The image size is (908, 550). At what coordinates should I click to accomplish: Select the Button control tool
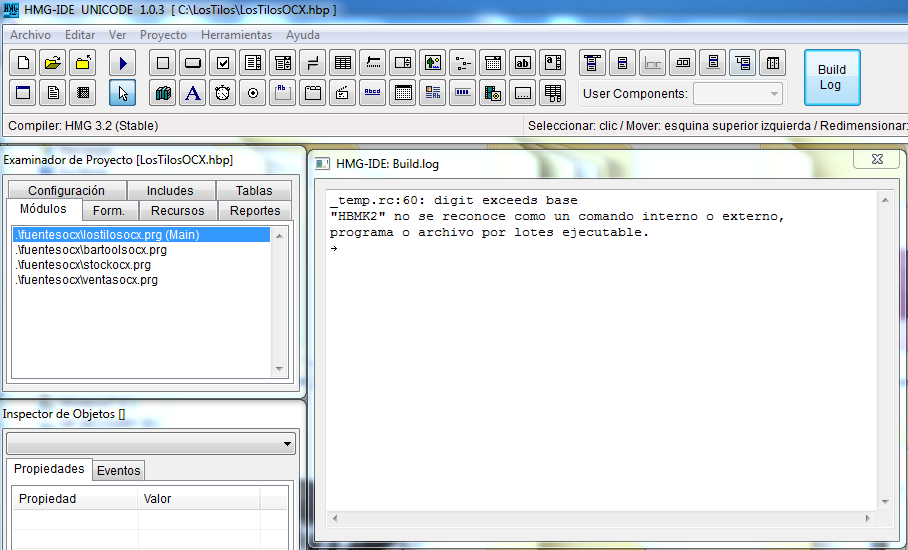pyautogui.click(x=193, y=63)
